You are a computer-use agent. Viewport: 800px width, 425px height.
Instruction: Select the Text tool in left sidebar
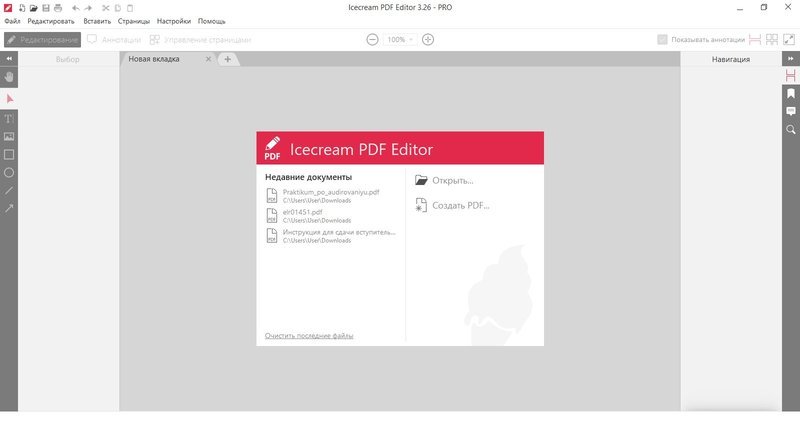(x=9, y=119)
